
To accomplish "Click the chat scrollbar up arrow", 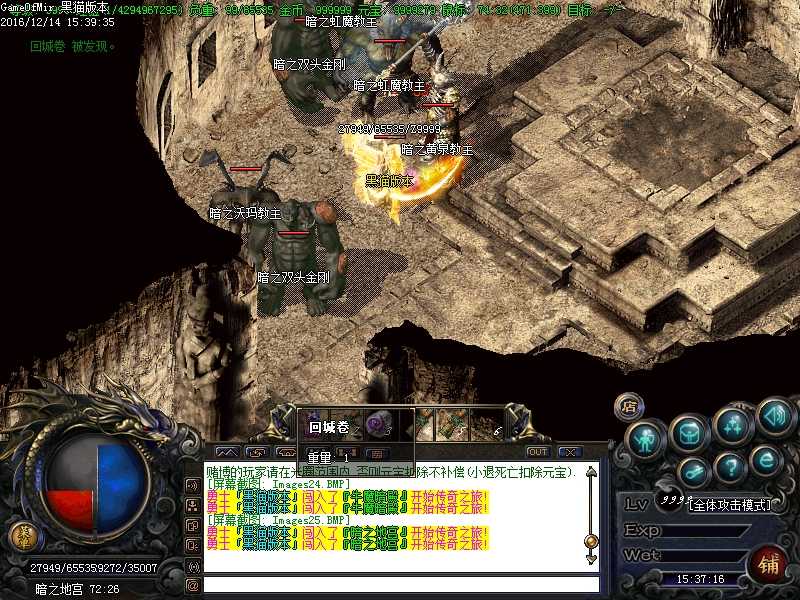I will (591, 472).
